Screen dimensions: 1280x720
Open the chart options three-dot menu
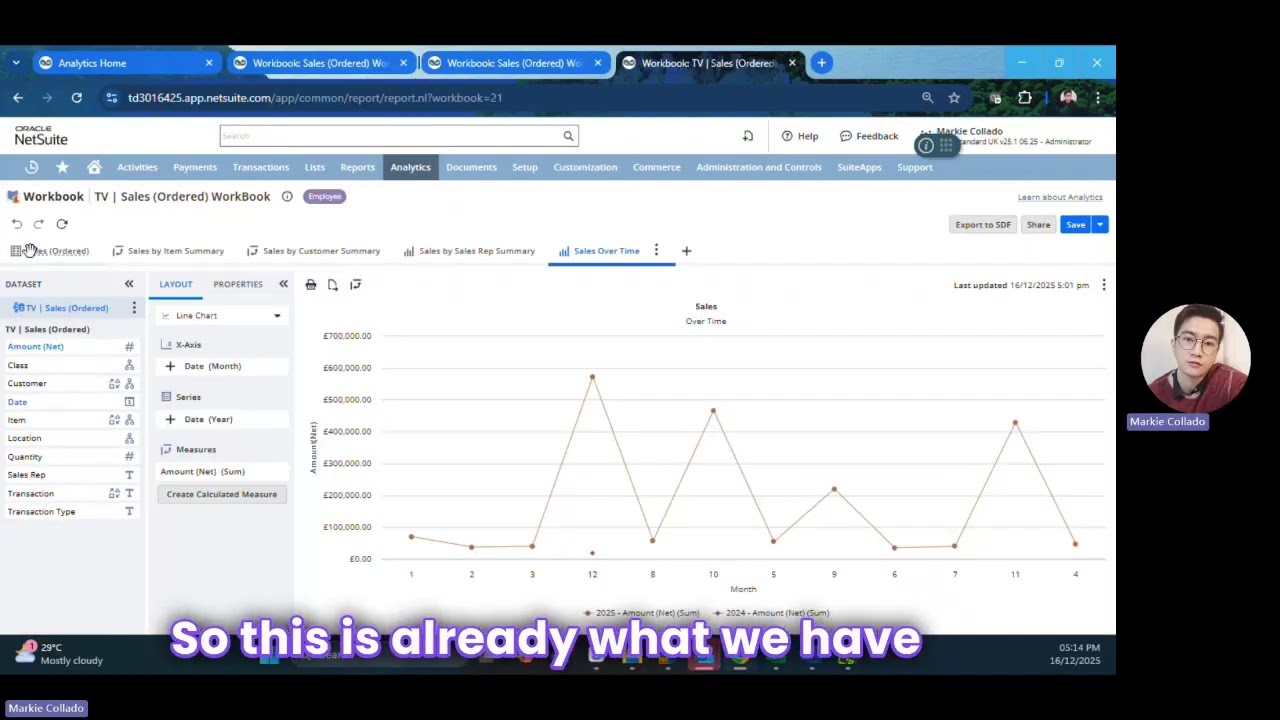pyautogui.click(x=1104, y=285)
